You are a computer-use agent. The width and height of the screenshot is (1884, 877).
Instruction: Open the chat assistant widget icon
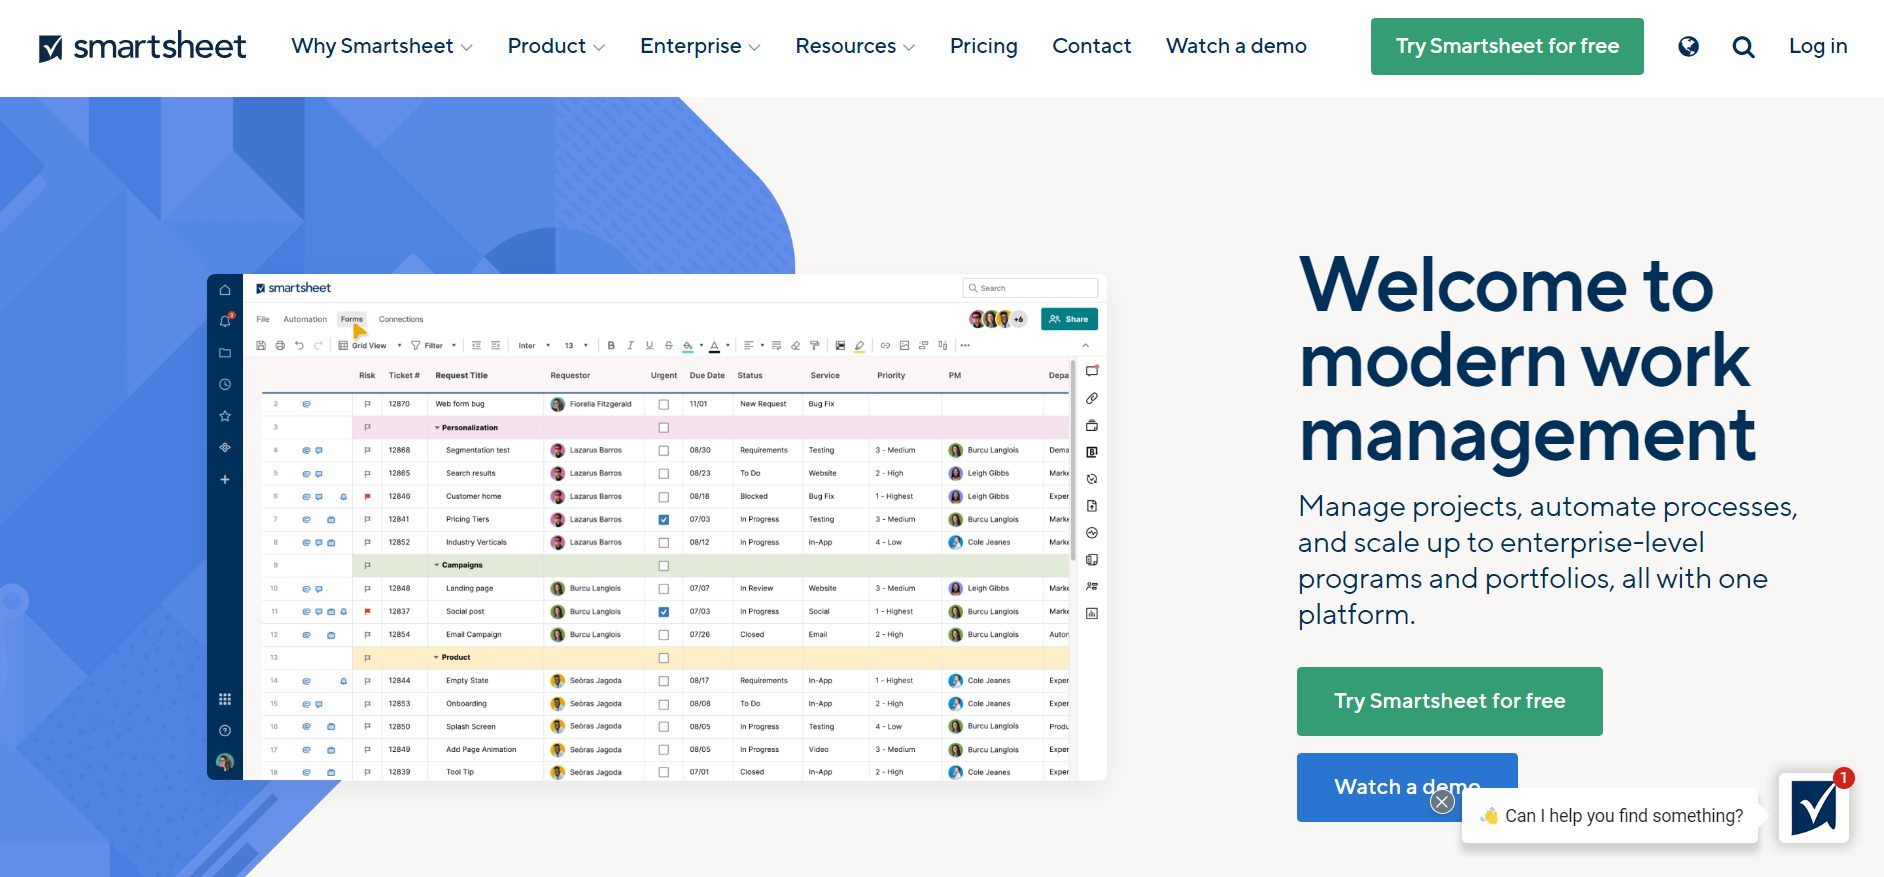(1813, 807)
